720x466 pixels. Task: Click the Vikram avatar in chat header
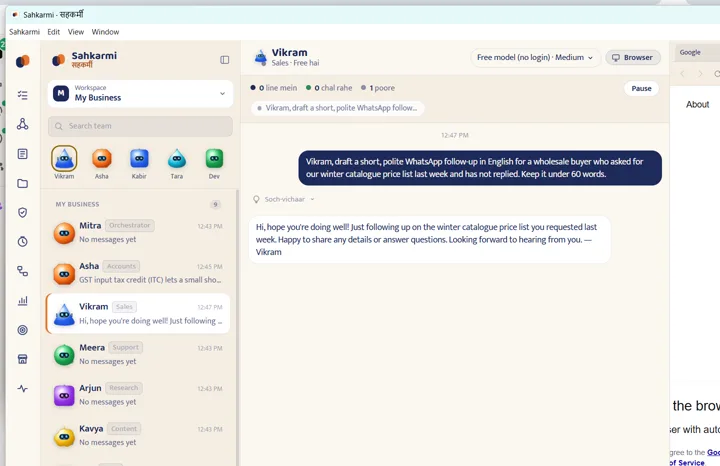[261, 57]
